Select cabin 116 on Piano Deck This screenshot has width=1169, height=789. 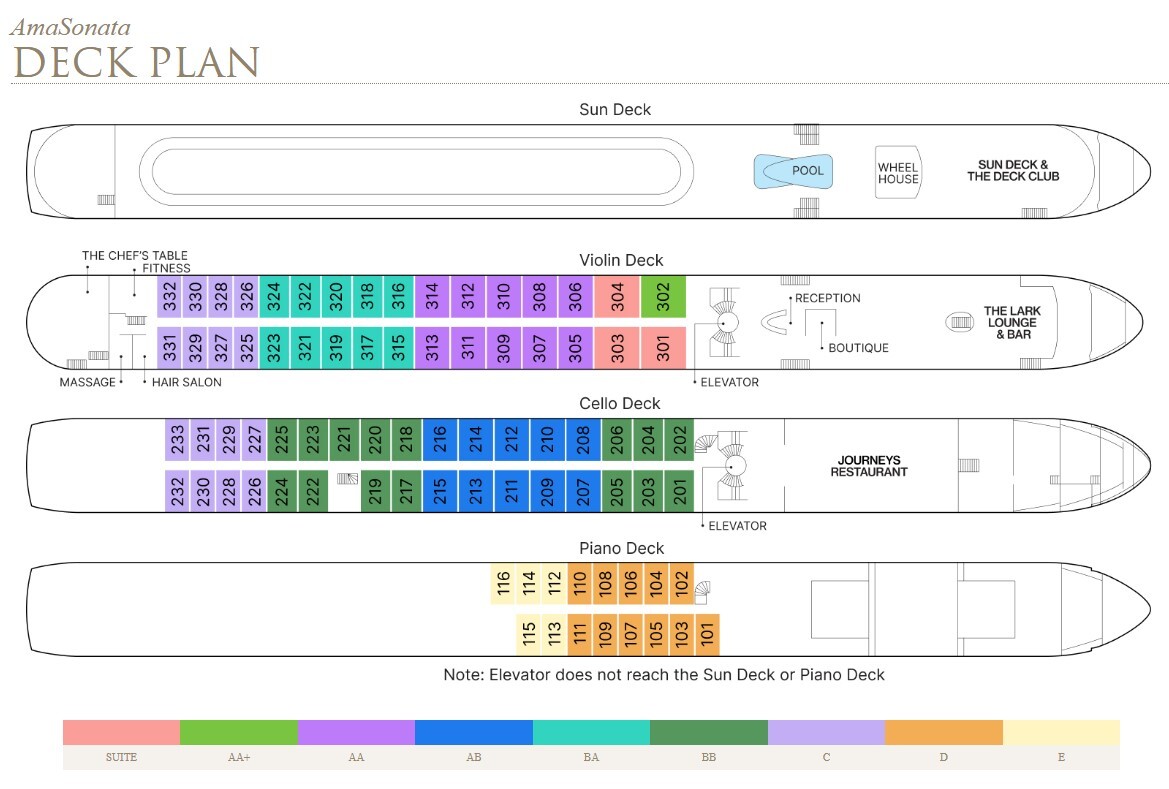(503, 584)
